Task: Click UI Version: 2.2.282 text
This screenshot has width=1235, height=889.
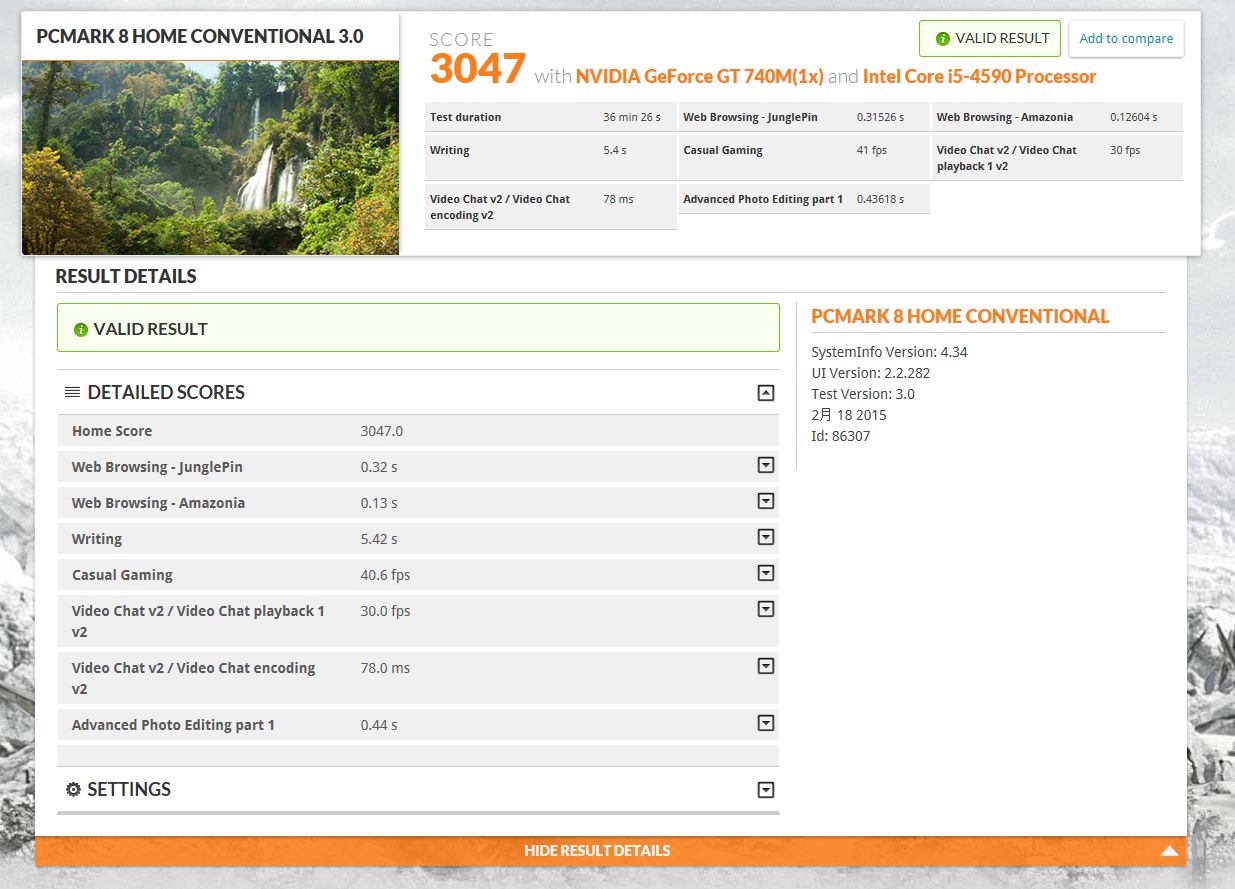Action: (871, 373)
